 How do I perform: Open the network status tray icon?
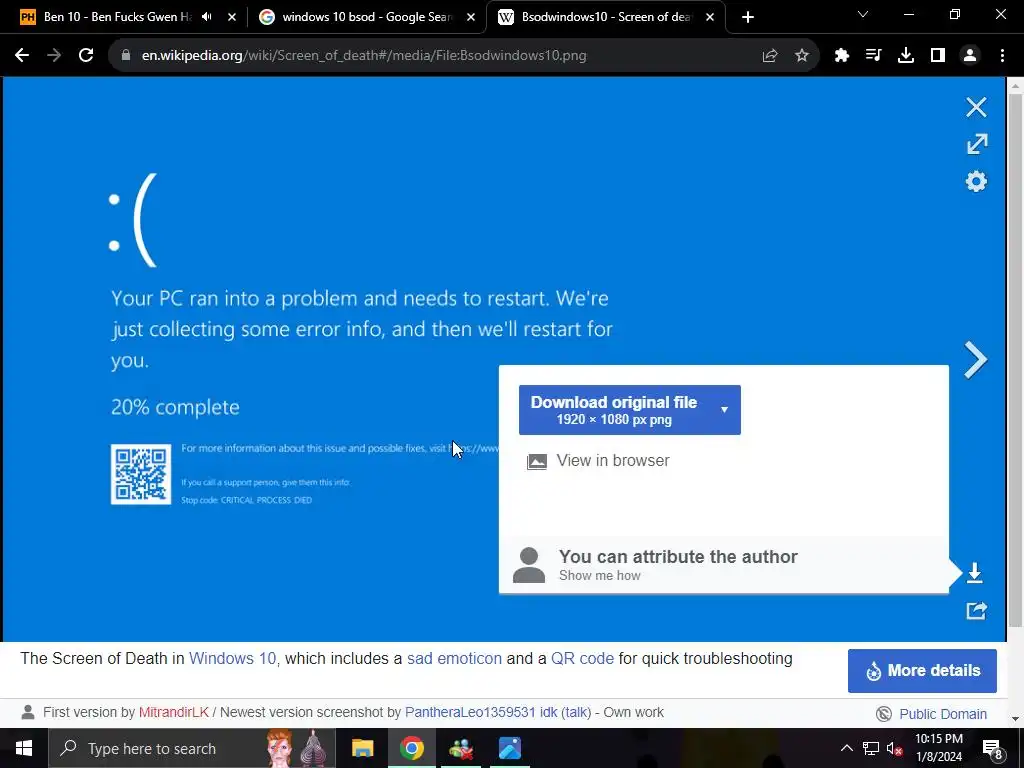tap(871, 748)
